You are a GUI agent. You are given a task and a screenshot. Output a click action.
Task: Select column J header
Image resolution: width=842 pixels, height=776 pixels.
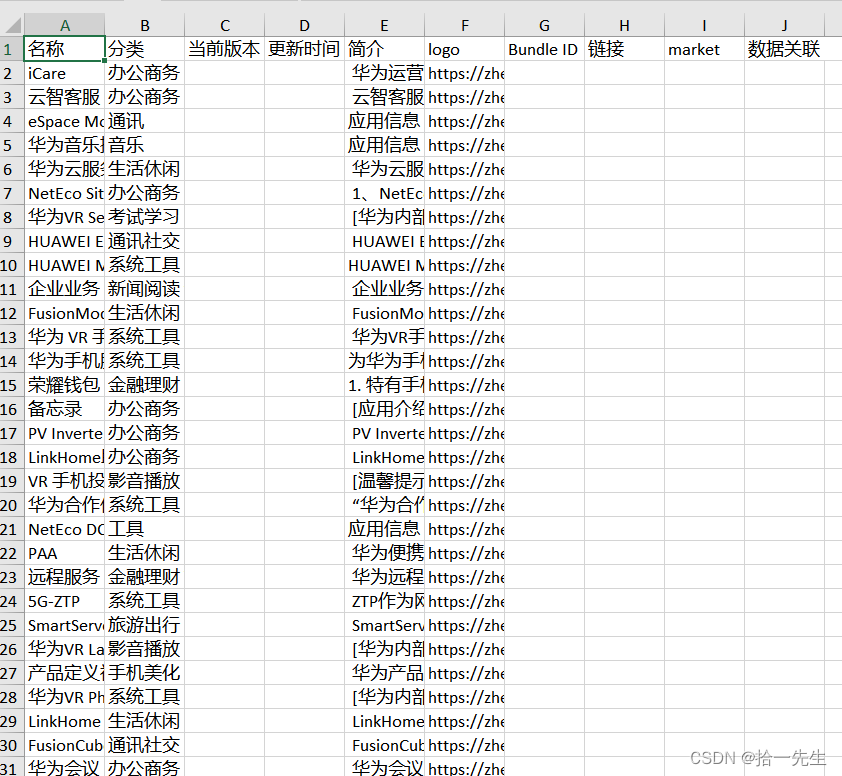(x=785, y=25)
